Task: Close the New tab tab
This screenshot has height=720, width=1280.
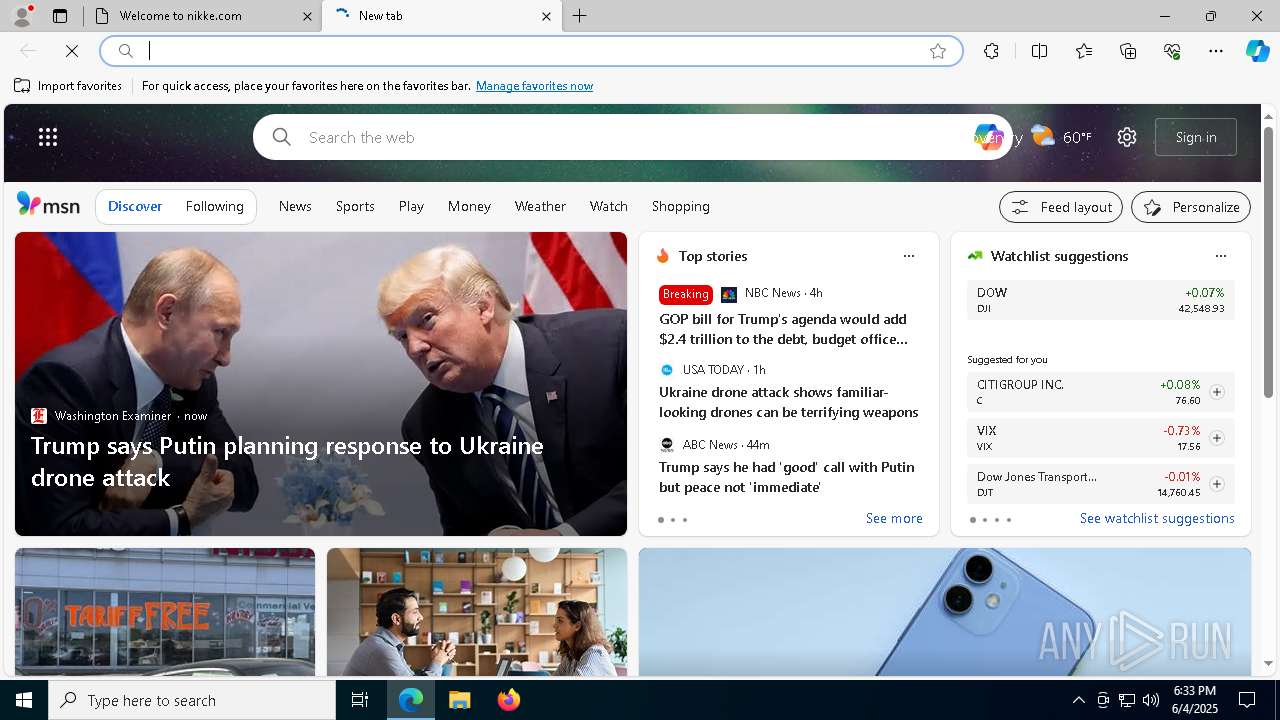Action: tap(546, 16)
